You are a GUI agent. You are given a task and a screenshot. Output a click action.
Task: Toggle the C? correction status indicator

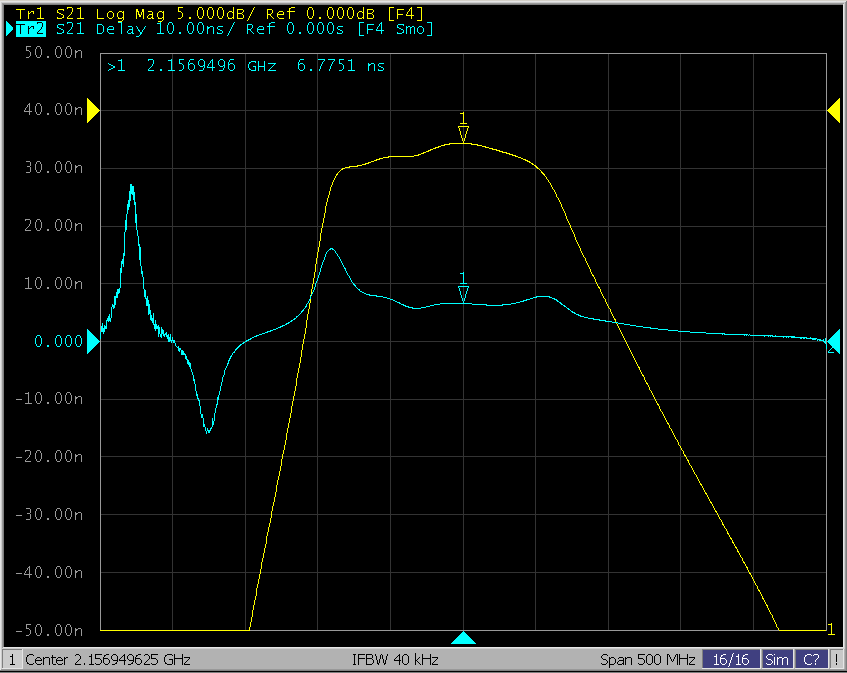[x=812, y=660]
